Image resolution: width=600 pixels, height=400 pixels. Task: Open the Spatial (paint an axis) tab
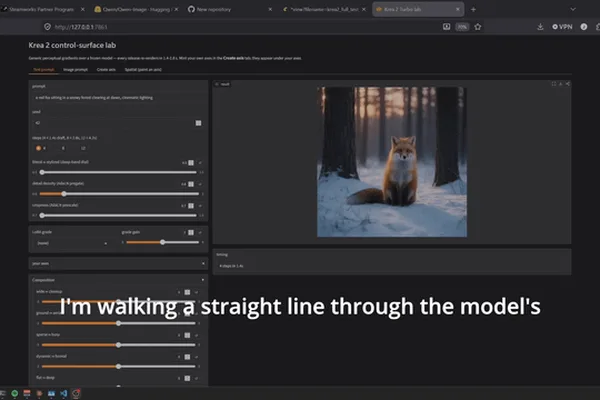[x=143, y=70]
